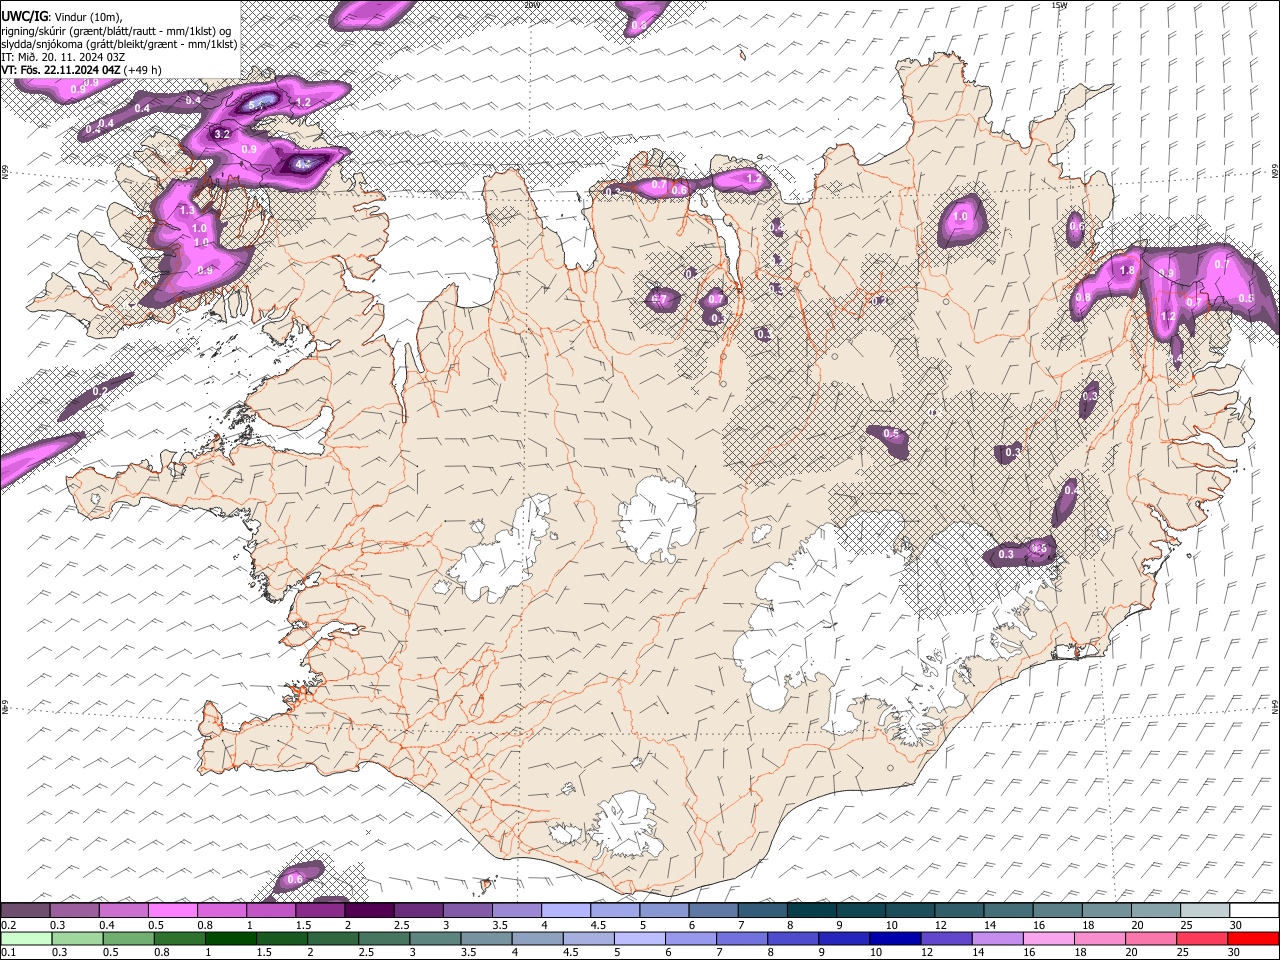Viewport: 1280px width, 960px height.
Task: Click the lavender snow swatch between 4 and 4.5
Action: [566, 911]
